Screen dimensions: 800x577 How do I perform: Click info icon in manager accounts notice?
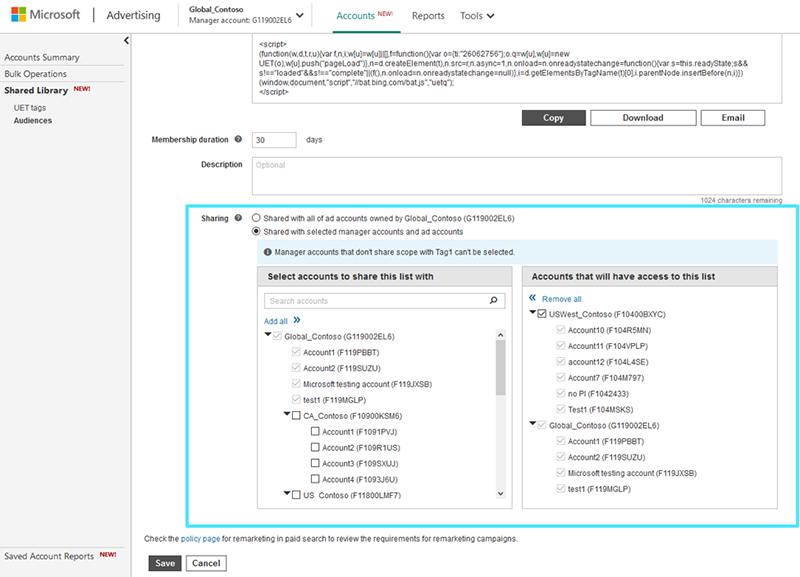(x=267, y=252)
